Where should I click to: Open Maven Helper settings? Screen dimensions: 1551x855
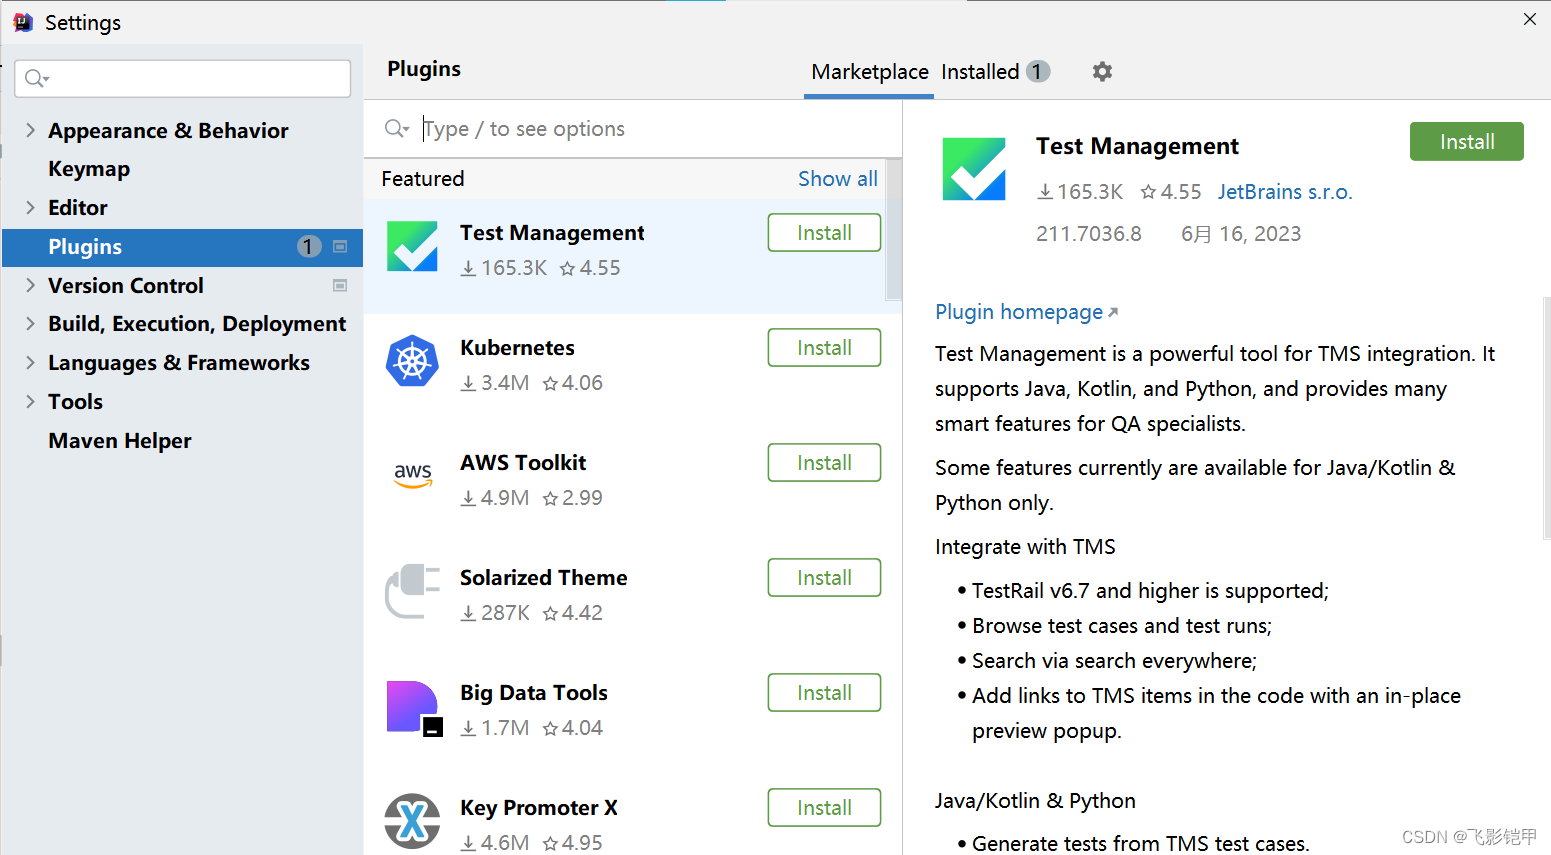[120, 441]
